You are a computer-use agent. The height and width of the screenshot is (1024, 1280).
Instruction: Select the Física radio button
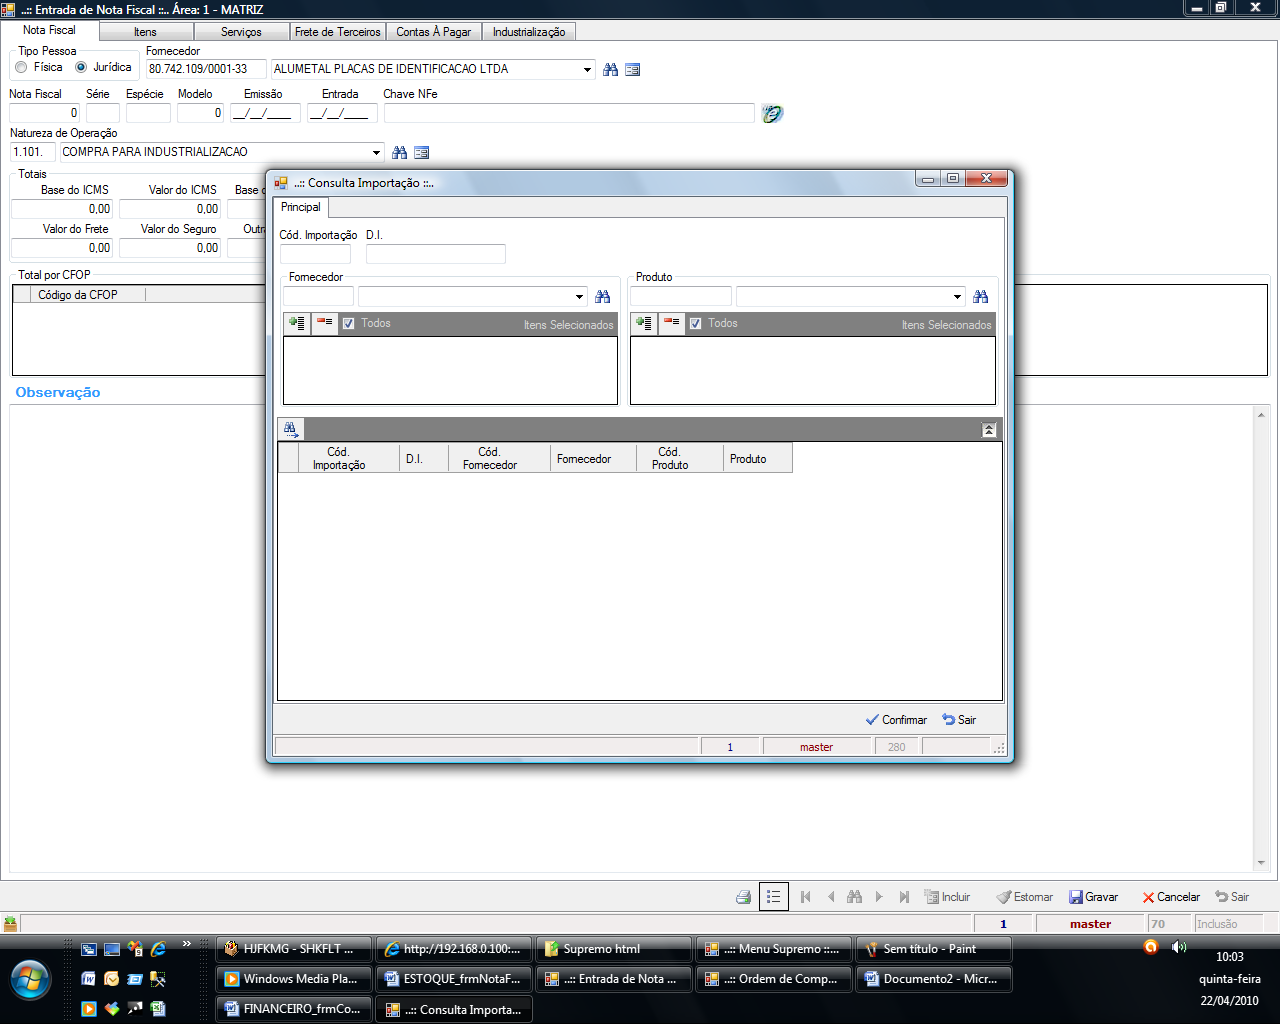coord(21,68)
